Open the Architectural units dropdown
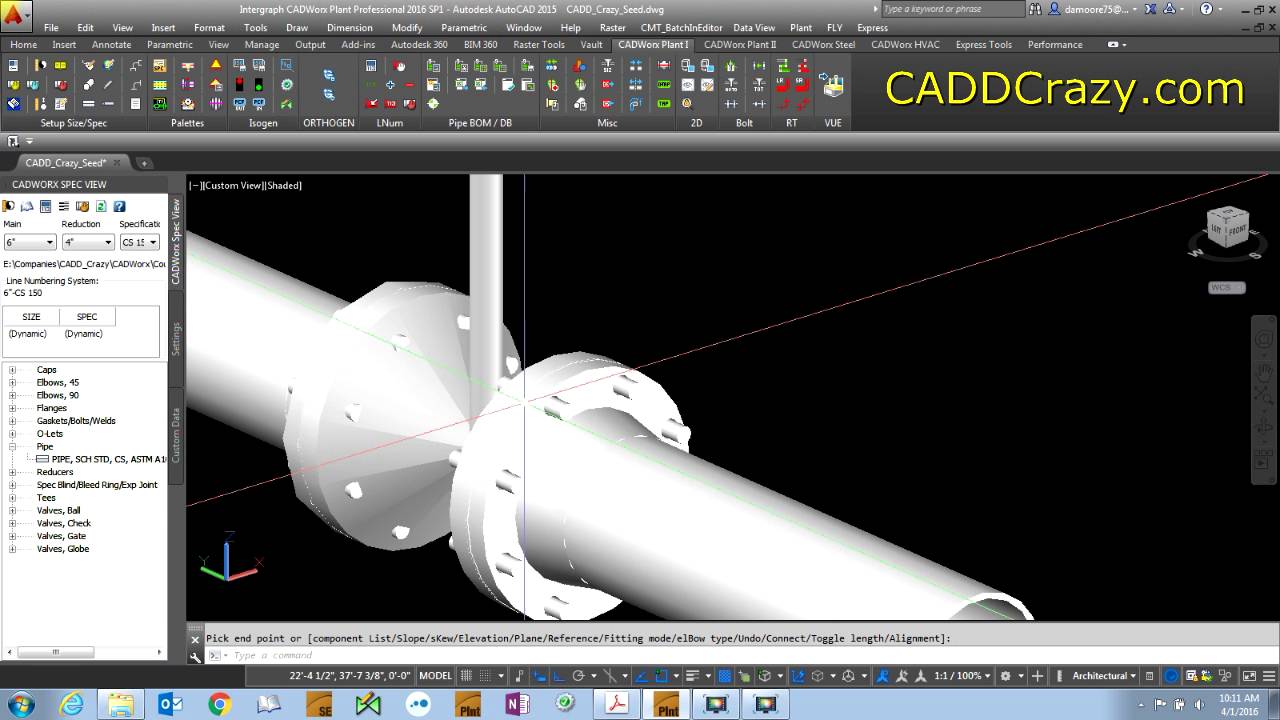This screenshot has width=1280, height=720. click(x=1103, y=676)
